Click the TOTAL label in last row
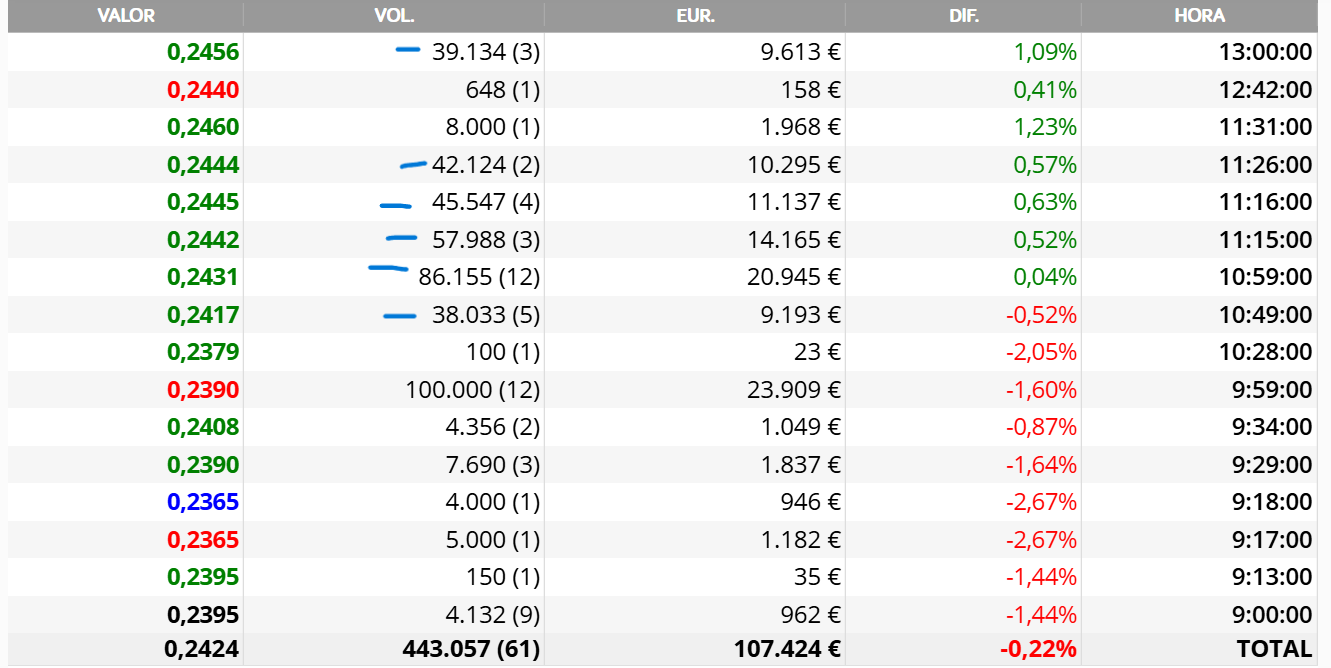This screenshot has width=1331, height=668. 1274,649
